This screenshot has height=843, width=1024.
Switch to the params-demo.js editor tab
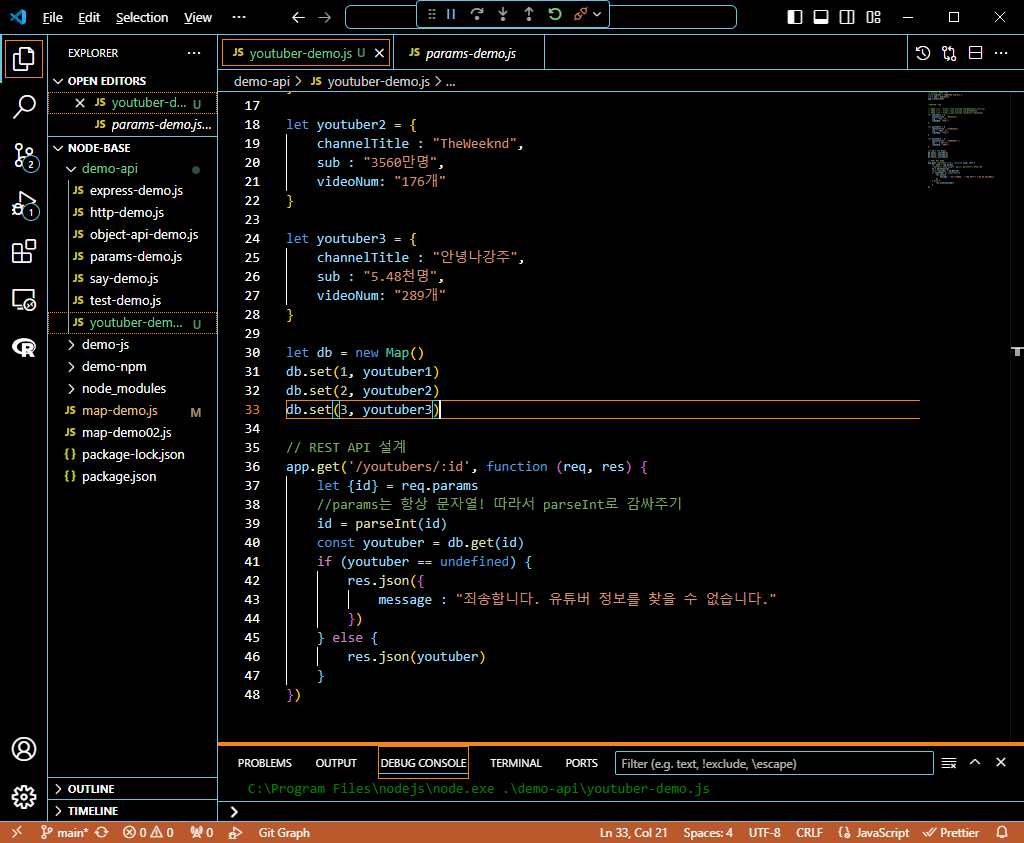coord(470,53)
